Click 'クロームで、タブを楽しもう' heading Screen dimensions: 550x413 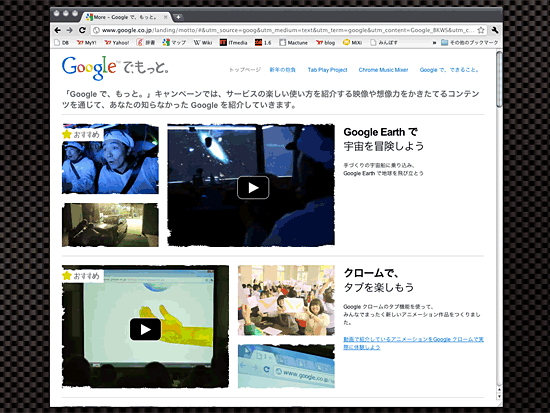tap(379, 280)
